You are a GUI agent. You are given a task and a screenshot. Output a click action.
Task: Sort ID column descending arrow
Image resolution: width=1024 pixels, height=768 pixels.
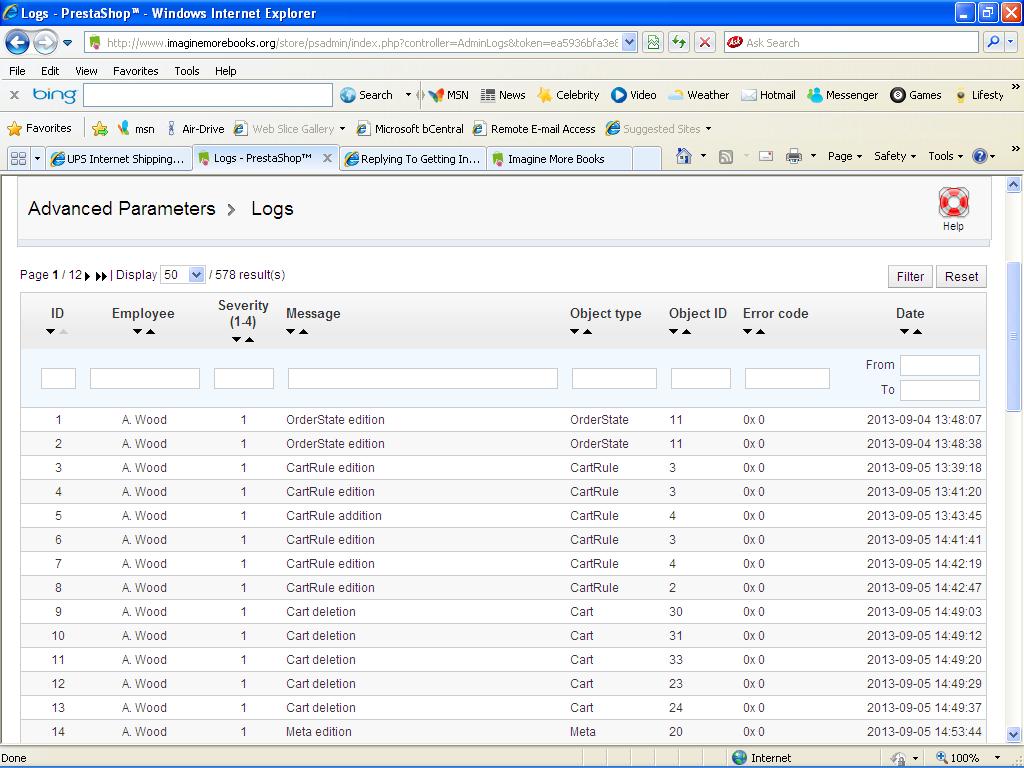51,332
